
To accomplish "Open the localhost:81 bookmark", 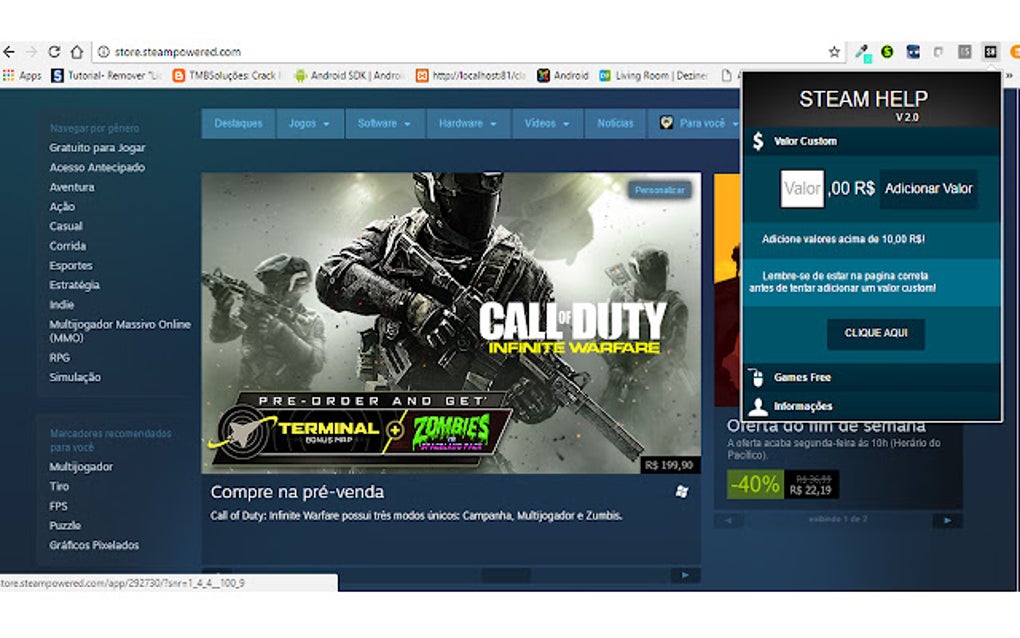I will click(x=471, y=75).
